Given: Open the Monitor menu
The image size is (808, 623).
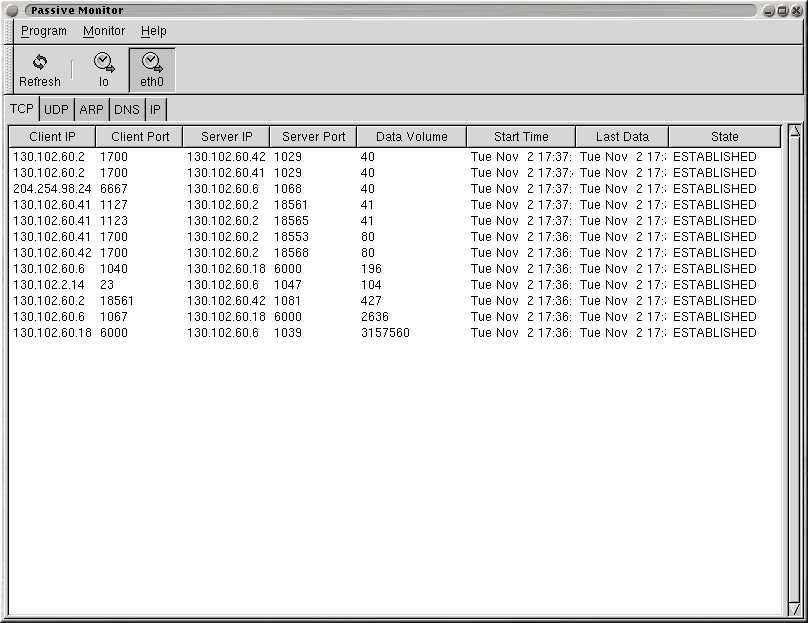Looking at the screenshot, I should click(104, 31).
